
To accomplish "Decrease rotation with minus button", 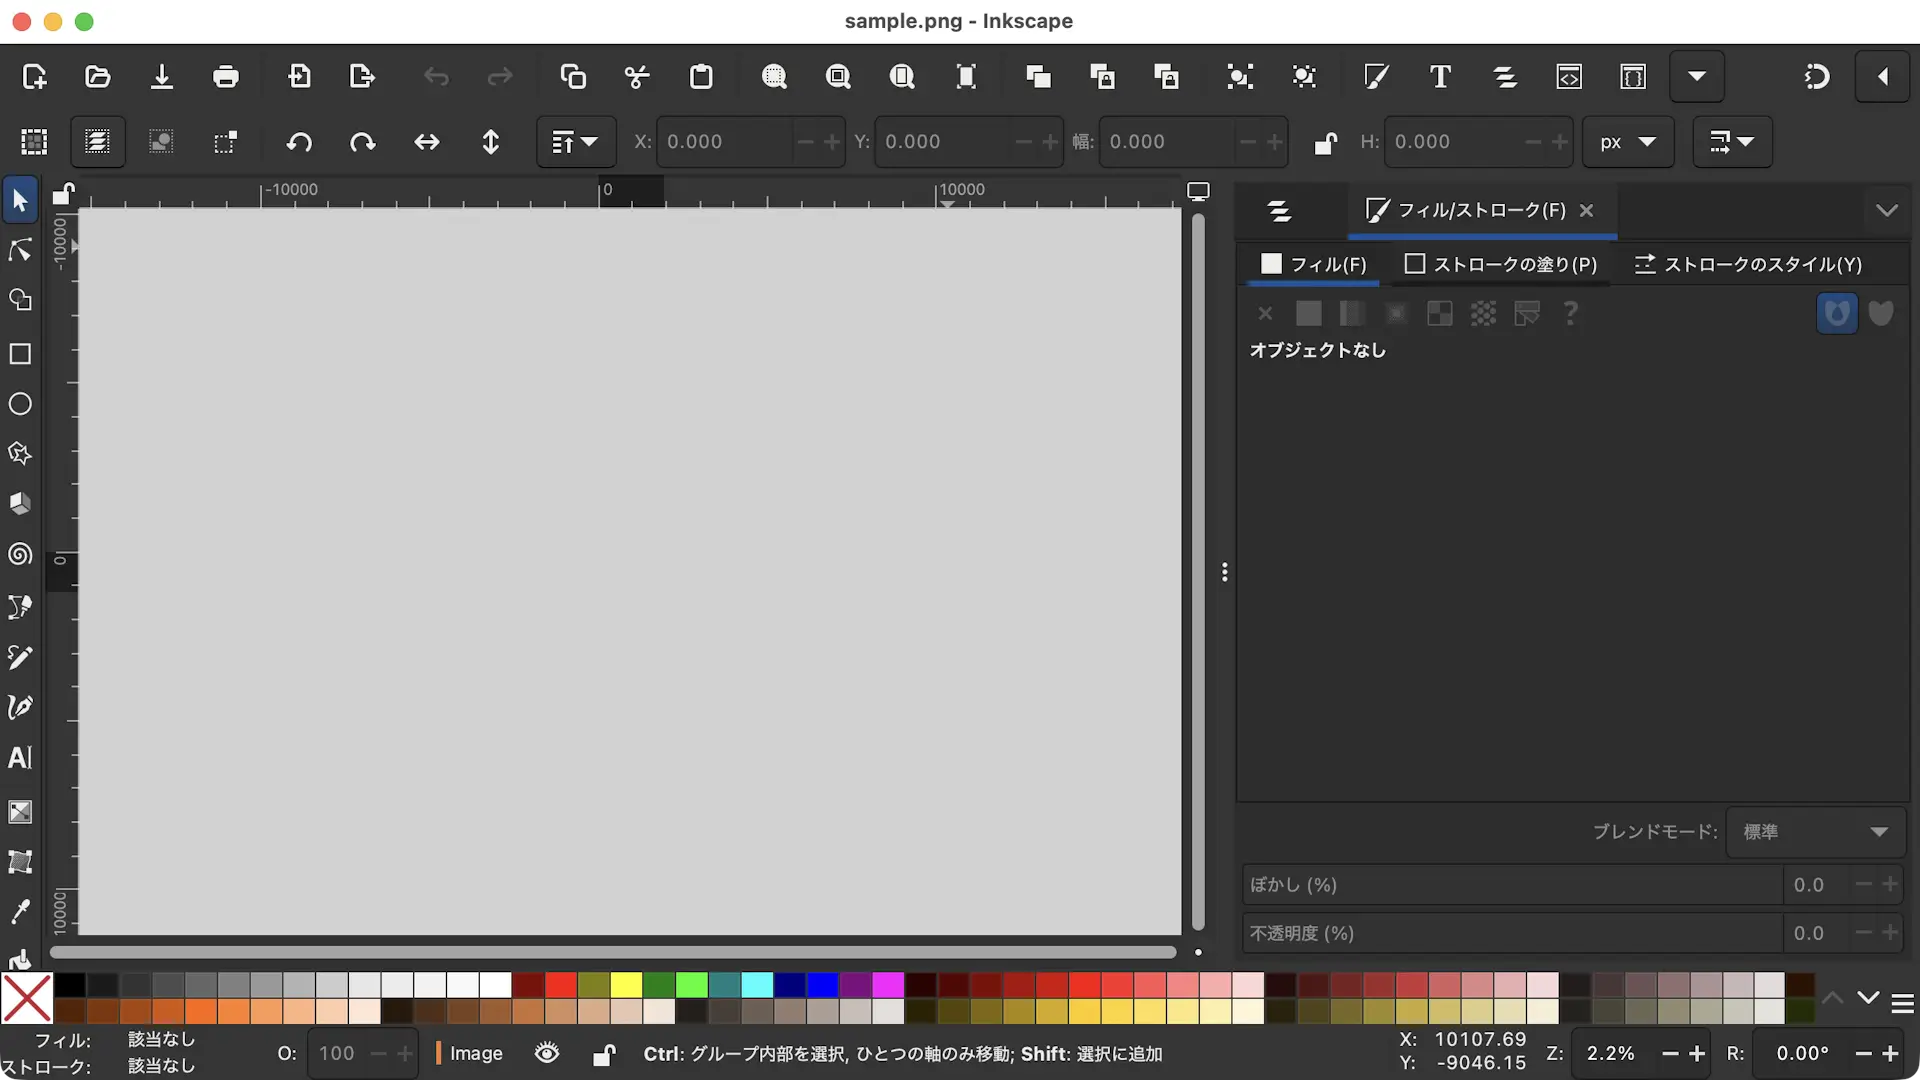I will coord(1863,1053).
